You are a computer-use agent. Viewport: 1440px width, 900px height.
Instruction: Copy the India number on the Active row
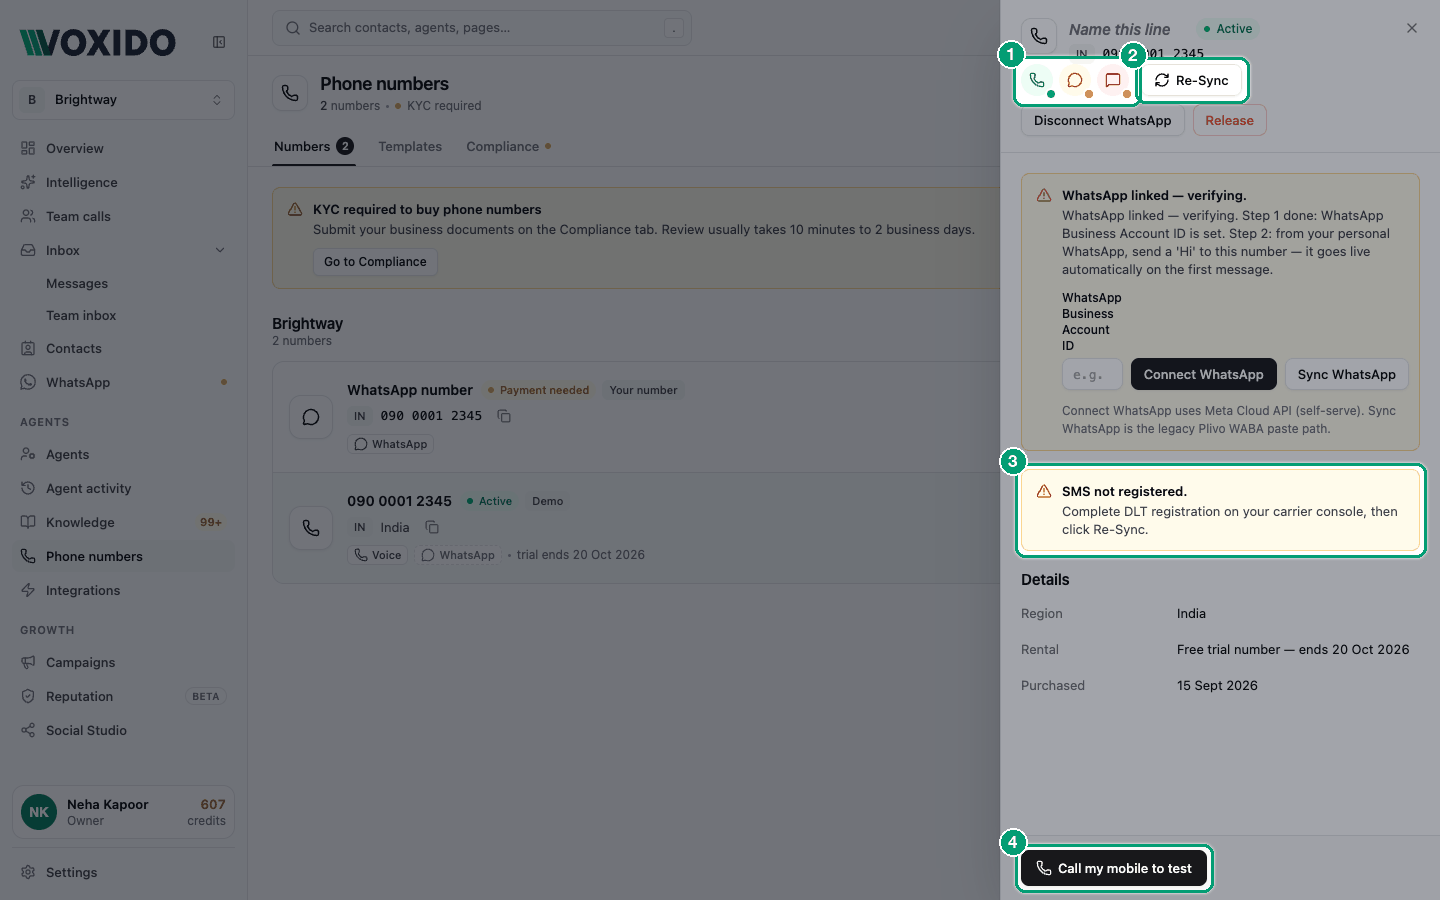coord(432,527)
